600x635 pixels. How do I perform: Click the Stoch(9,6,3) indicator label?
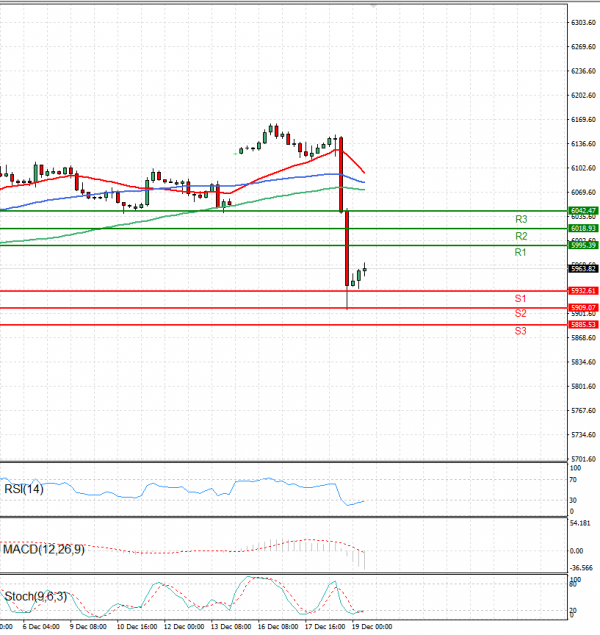[36, 597]
